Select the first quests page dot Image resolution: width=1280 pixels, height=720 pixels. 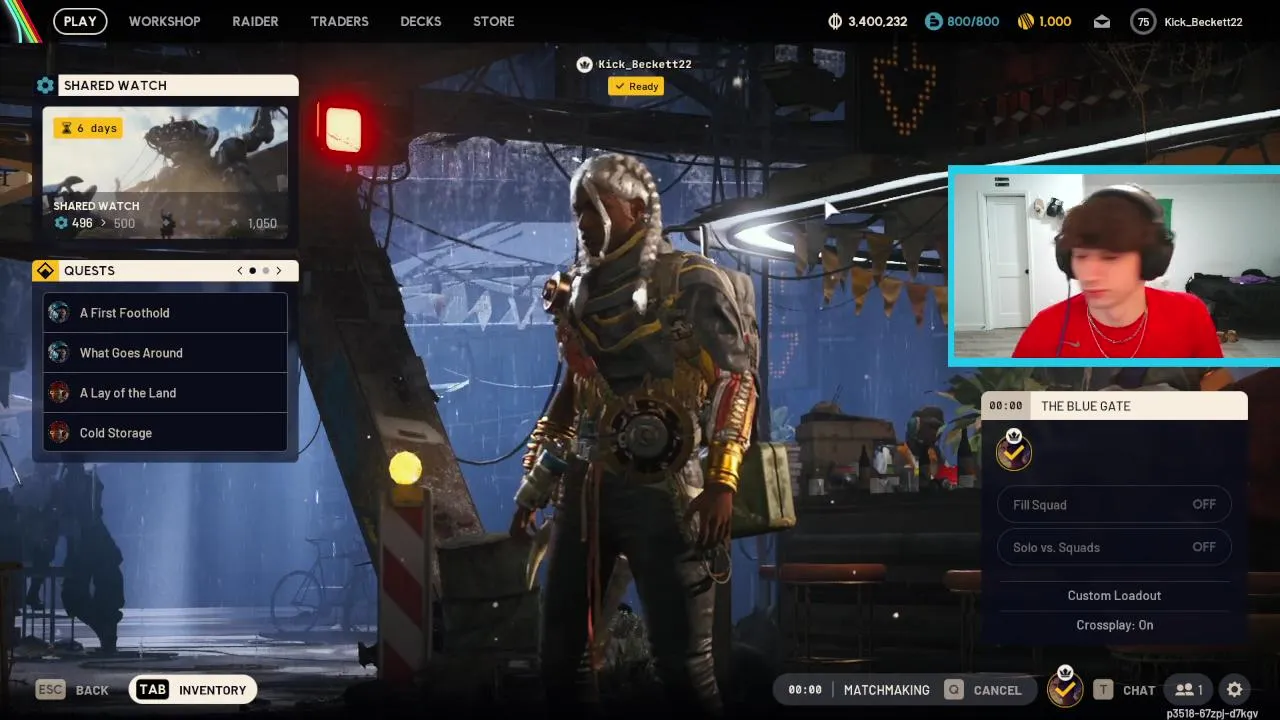(x=252, y=271)
